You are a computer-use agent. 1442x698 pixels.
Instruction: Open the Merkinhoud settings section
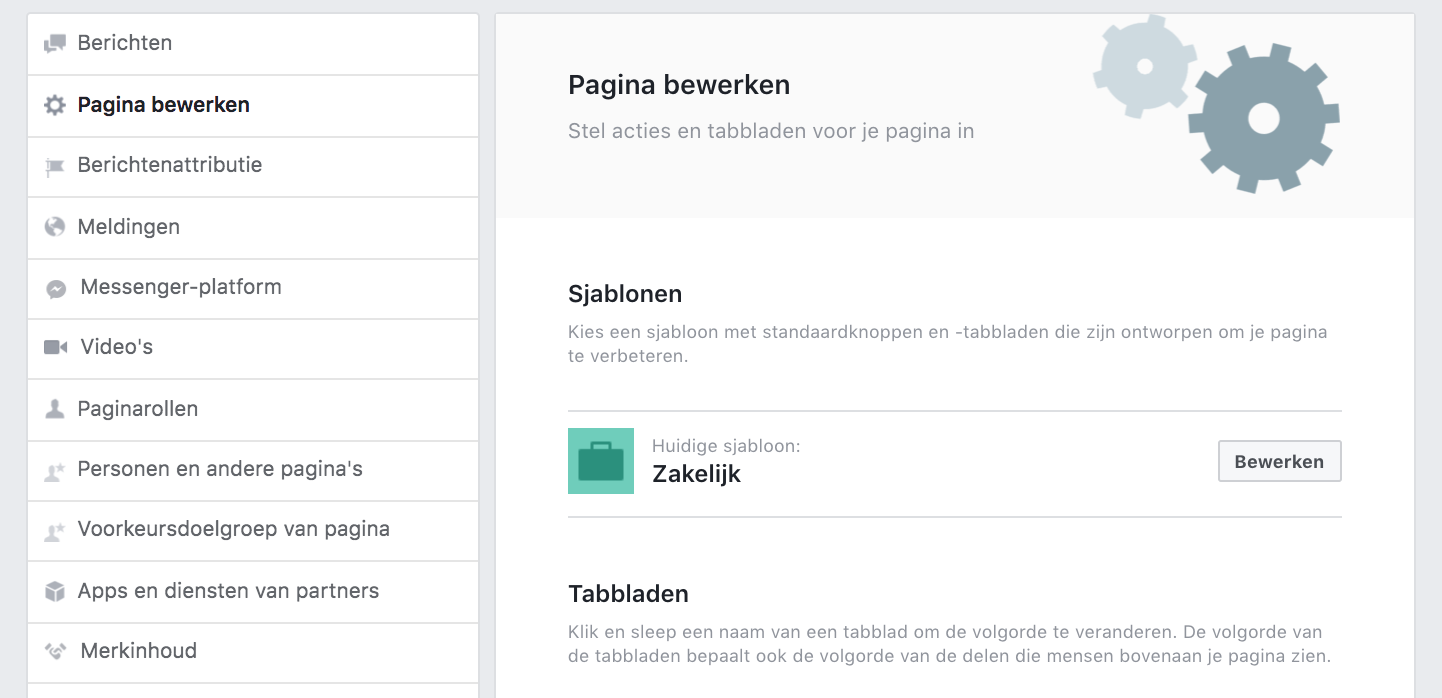click(137, 650)
